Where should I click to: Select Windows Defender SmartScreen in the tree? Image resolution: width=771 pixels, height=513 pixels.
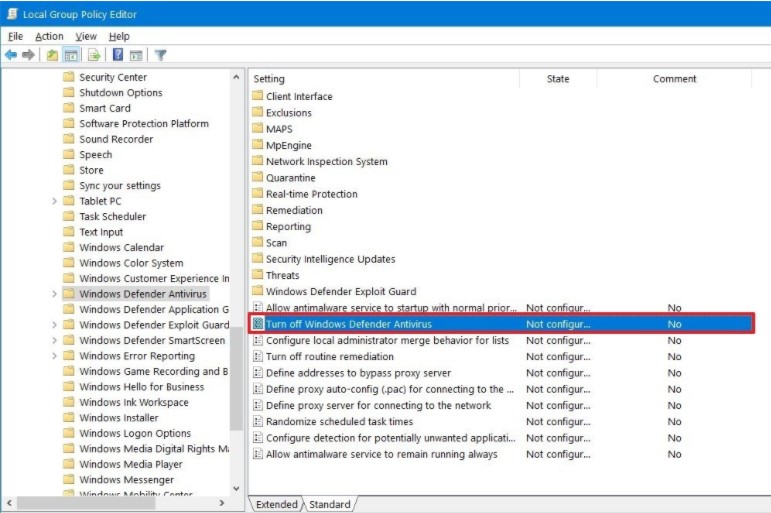152,340
